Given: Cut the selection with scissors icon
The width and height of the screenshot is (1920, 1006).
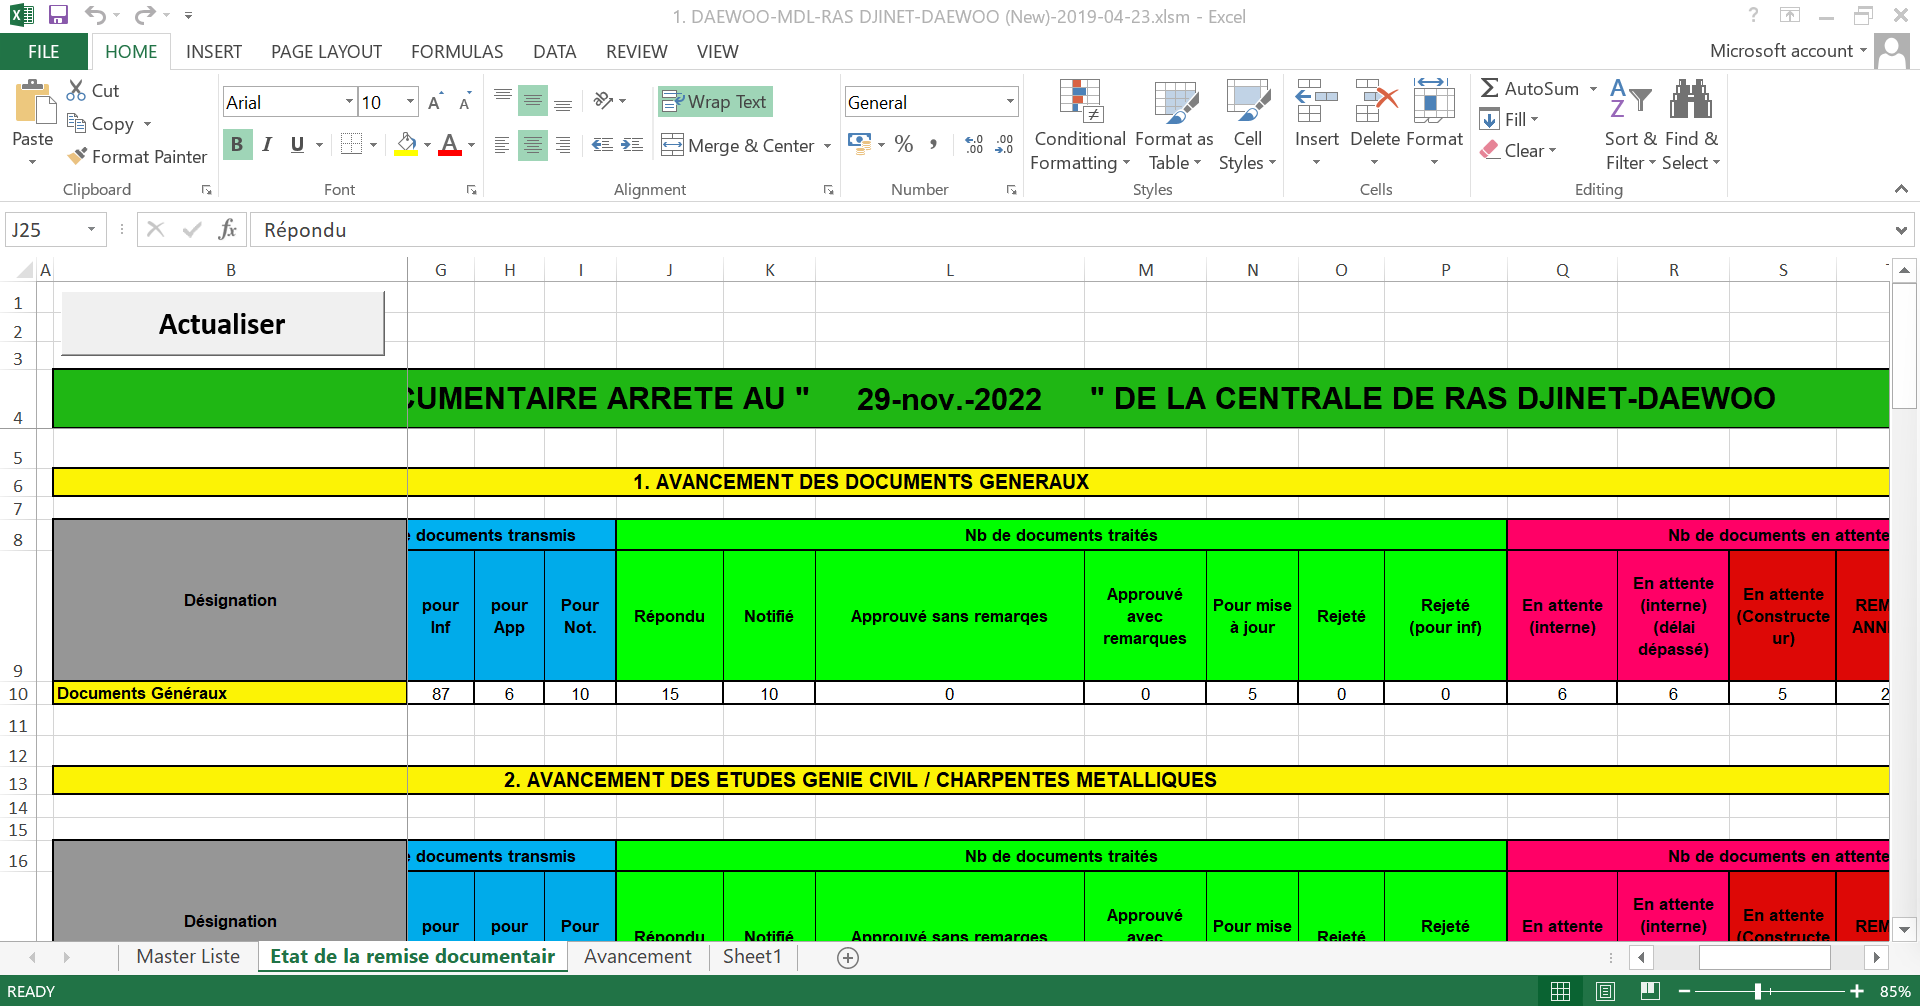Looking at the screenshot, I should 76,90.
